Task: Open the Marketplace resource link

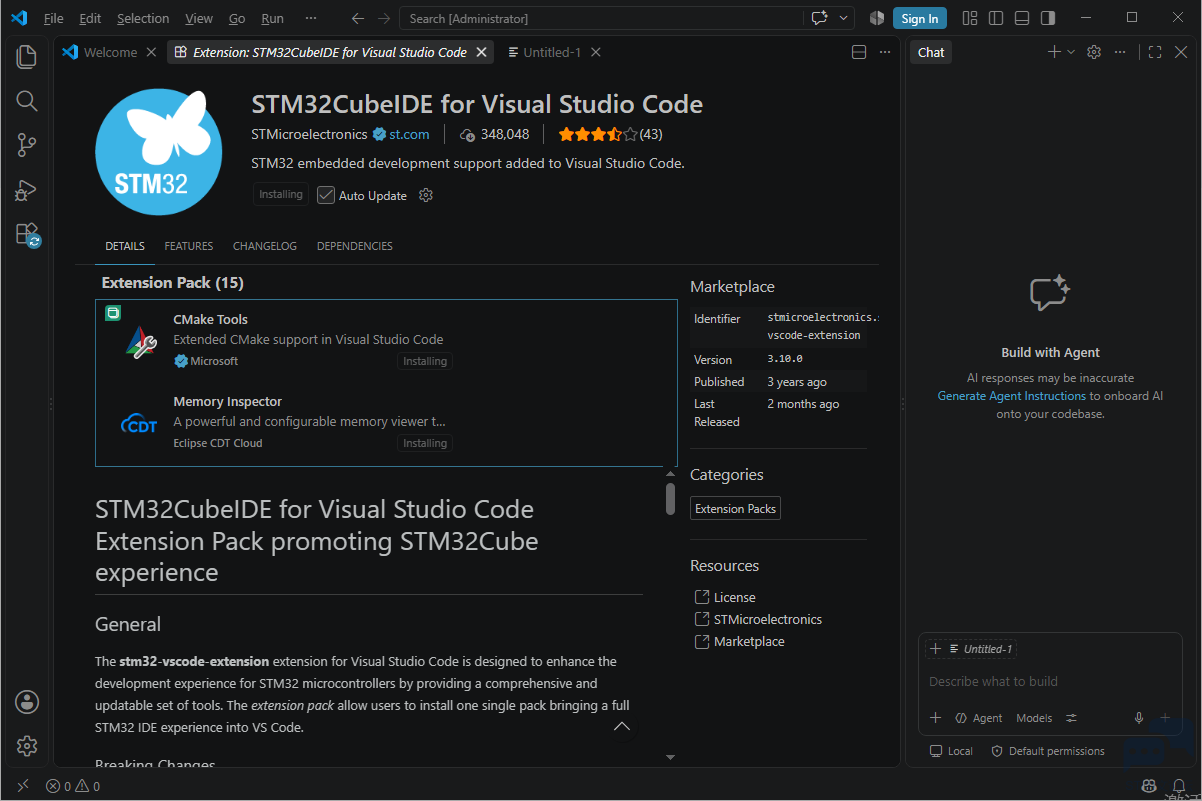Action: (749, 641)
